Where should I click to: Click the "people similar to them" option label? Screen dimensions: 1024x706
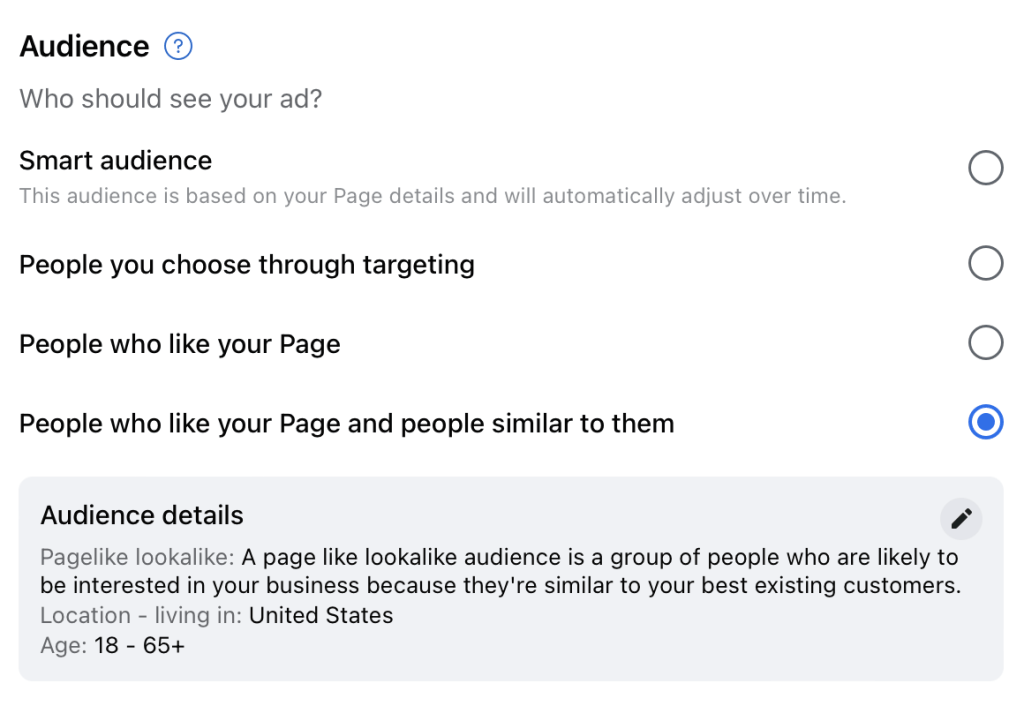346,424
